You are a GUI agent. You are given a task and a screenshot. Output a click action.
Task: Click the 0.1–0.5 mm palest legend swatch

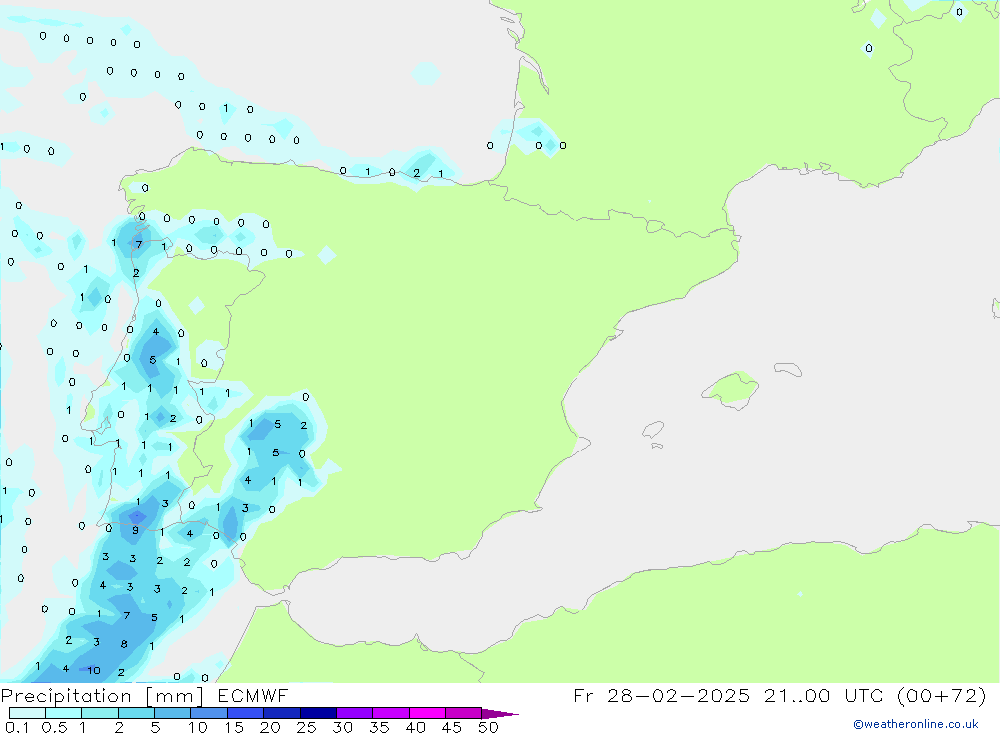click(27, 713)
